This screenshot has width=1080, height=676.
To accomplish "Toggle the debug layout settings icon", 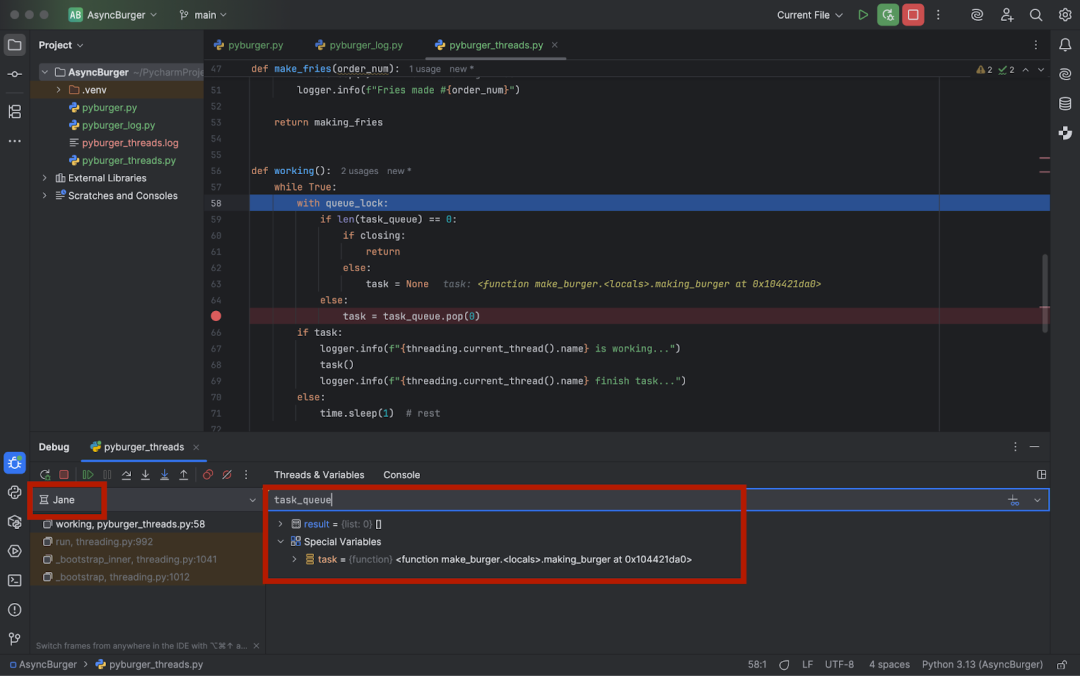I will coord(1041,475).
